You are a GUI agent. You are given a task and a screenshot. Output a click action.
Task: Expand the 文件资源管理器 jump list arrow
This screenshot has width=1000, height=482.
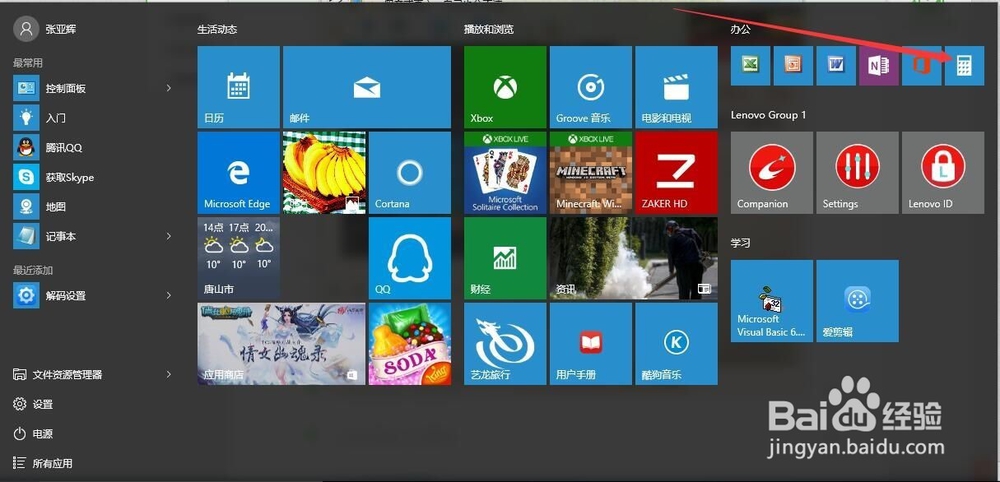click(168, 374)
